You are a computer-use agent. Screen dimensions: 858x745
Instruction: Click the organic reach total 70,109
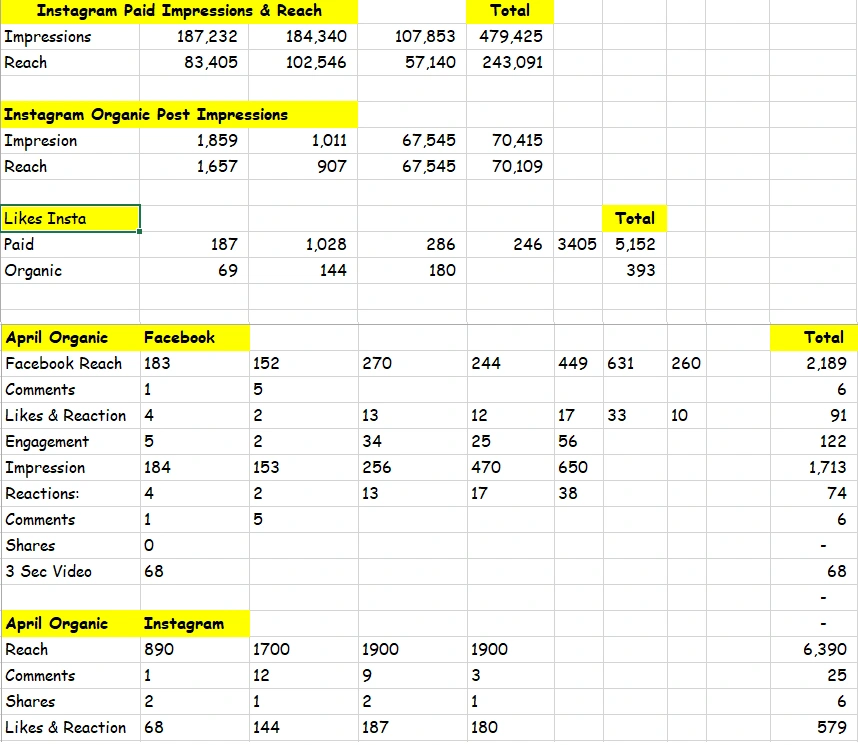pos(510,166)
